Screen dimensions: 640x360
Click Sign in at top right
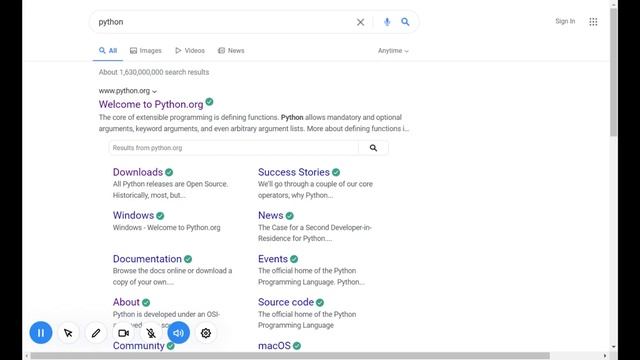point(565,21)
